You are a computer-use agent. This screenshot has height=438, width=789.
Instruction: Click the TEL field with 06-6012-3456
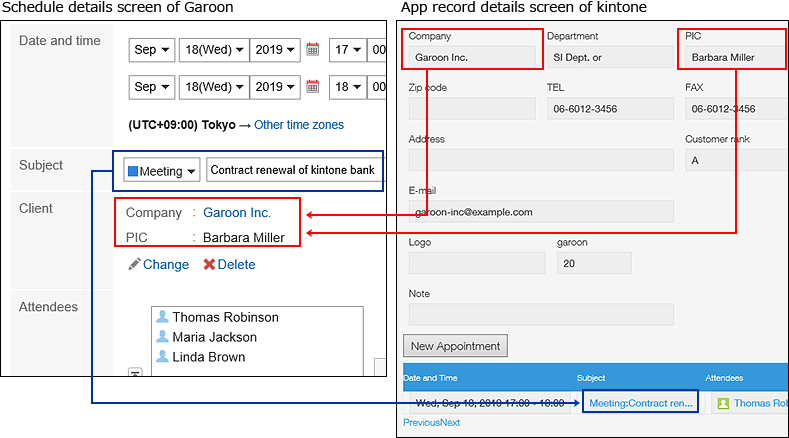click(x=610, y=109)
